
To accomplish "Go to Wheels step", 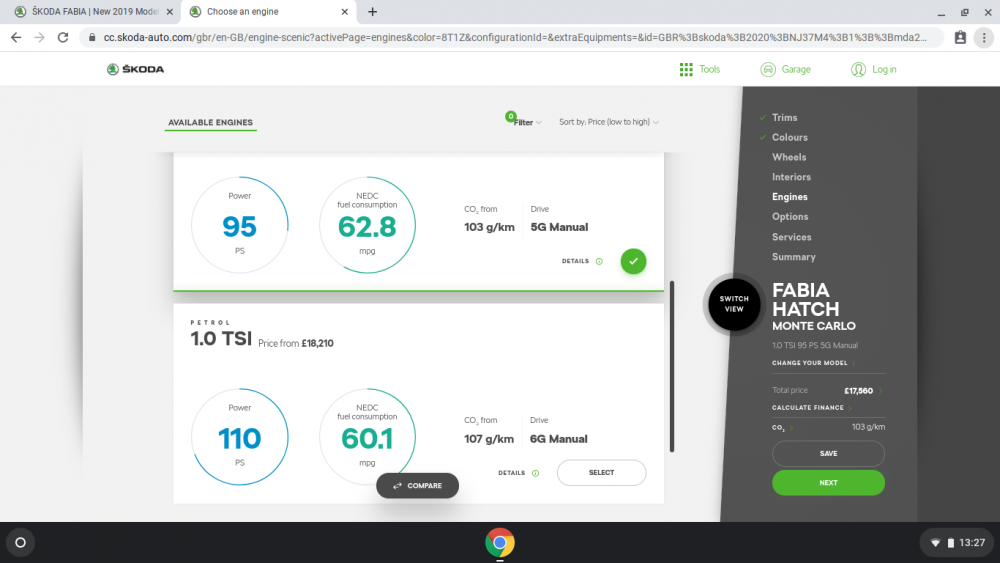I will pyautogui.click(x=789, y=157).
